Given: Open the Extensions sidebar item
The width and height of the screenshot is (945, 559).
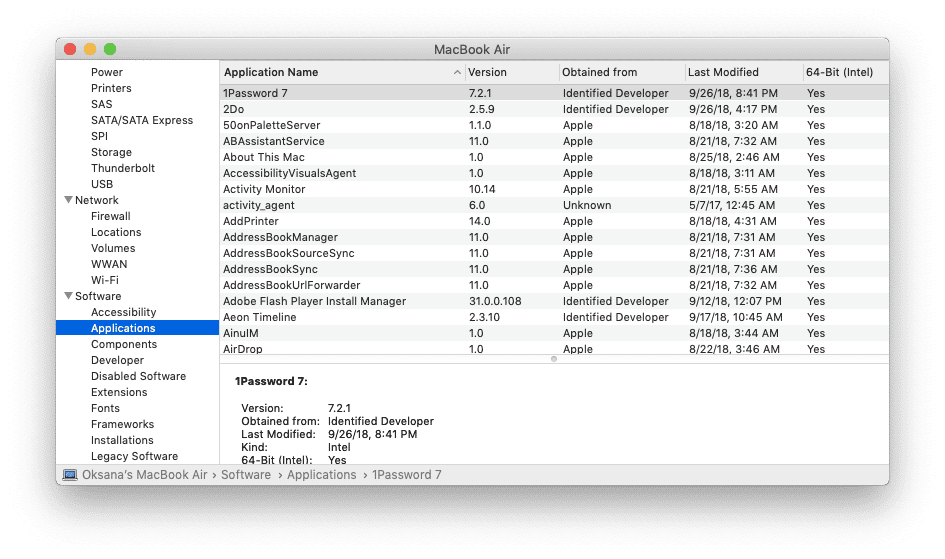Looking at the screenshot, I should tap(119, 392).
